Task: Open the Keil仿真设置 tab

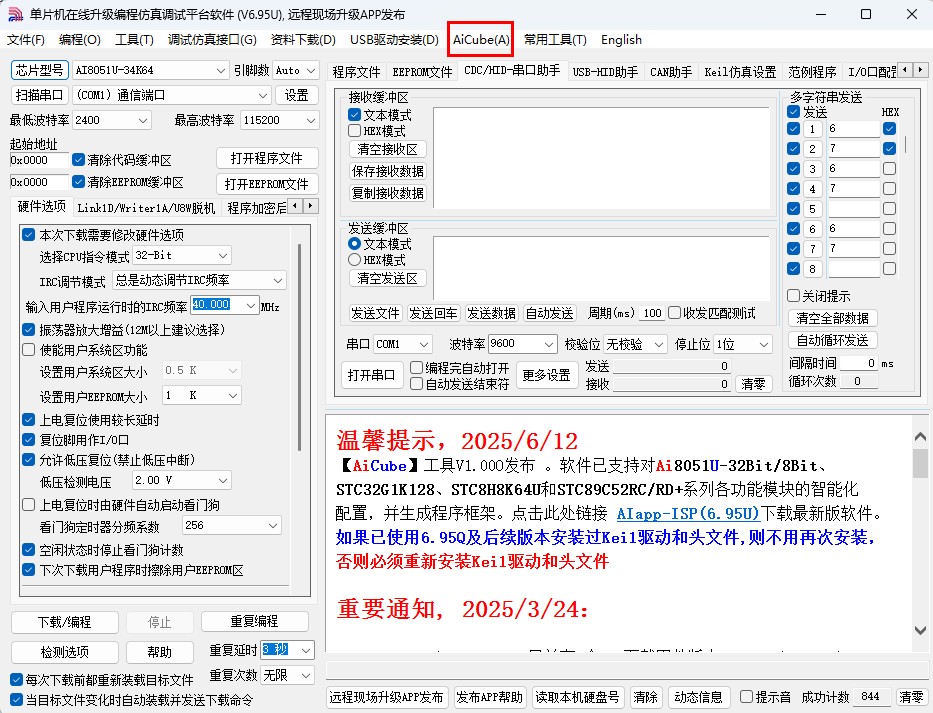Action: point(740,72)
